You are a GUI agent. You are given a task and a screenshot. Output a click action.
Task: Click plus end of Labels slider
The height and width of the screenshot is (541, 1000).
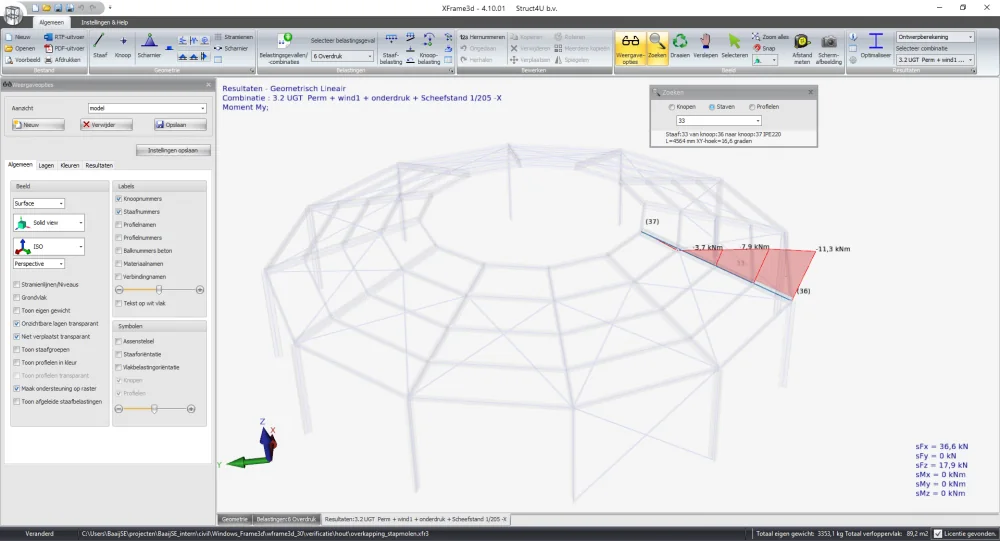[x=200, y=290]
